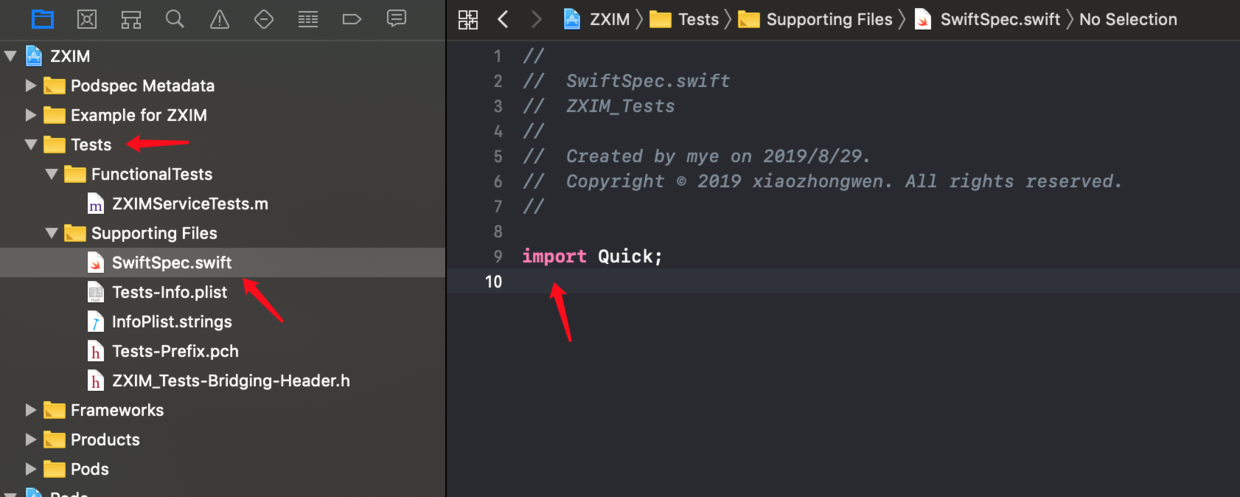Open Tests-Info.plist file
The image size is (1240, 497).
169,292
